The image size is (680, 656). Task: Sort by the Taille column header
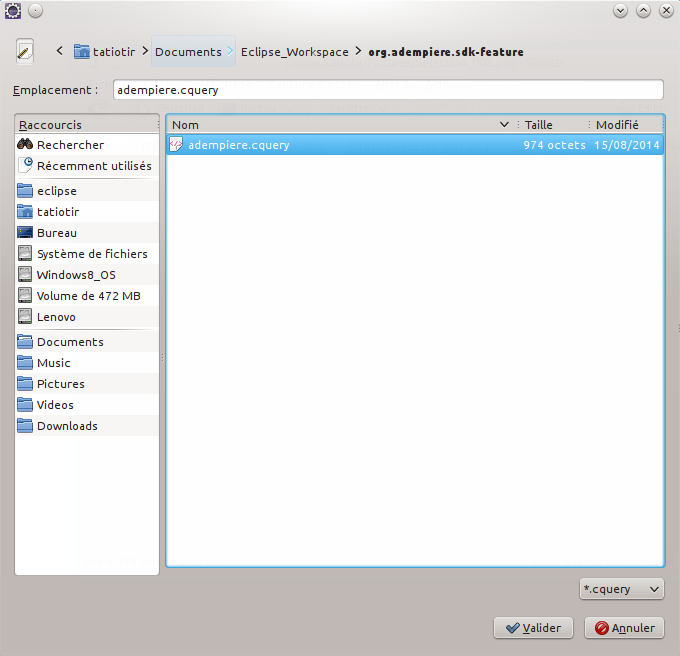tap(539, 125)
